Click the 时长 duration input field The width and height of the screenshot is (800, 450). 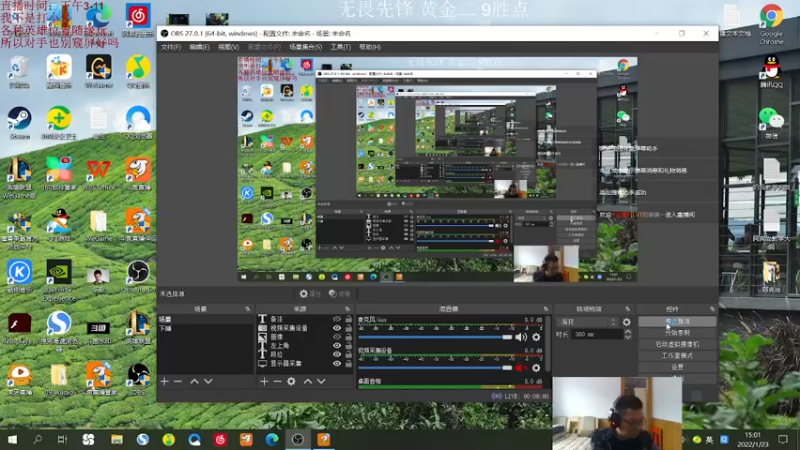click(x=597, y=335)
